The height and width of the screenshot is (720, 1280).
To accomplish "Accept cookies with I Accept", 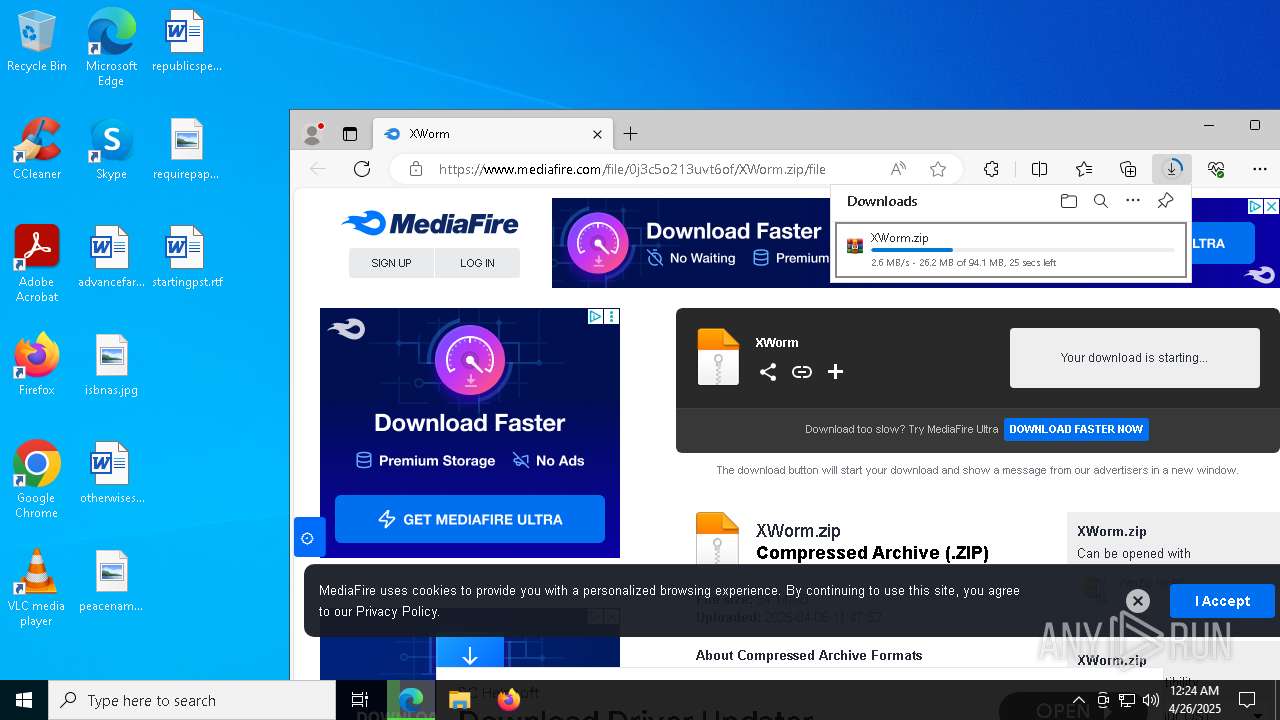I will [x=1222, y=601].
